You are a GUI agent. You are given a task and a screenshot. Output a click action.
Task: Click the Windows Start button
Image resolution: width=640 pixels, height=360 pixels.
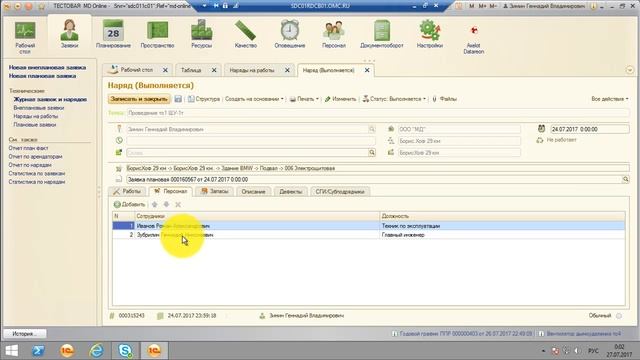11,350
